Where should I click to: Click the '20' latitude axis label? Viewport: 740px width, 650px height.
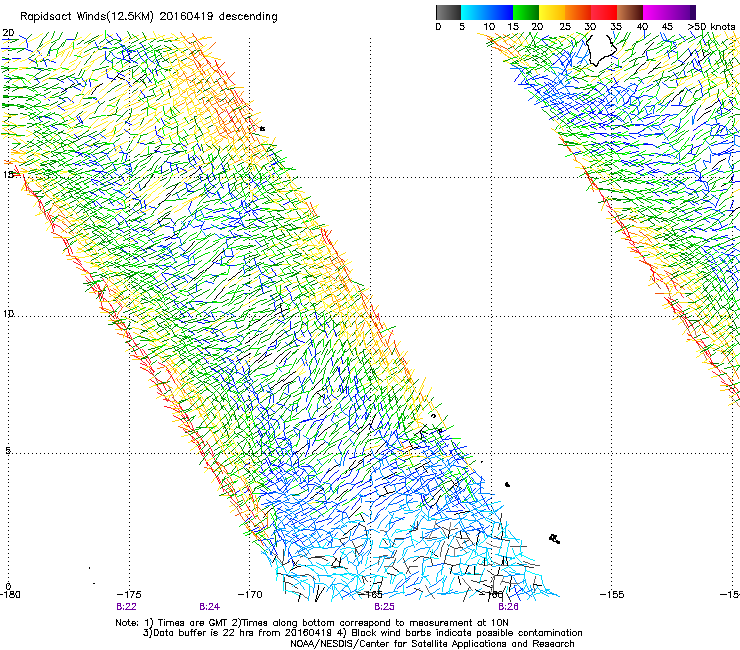pyautogui.click(x=8, y=33)
